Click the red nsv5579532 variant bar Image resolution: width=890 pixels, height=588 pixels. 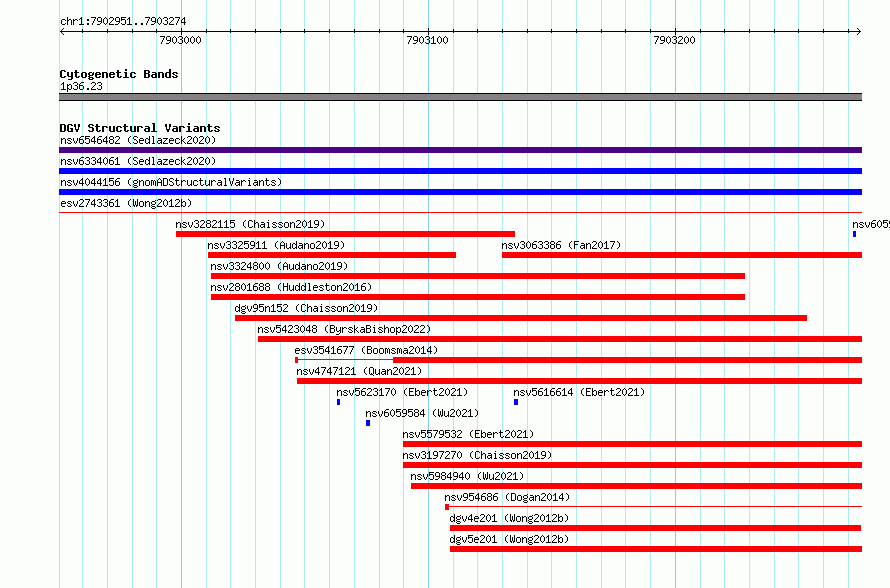point(632,444)
